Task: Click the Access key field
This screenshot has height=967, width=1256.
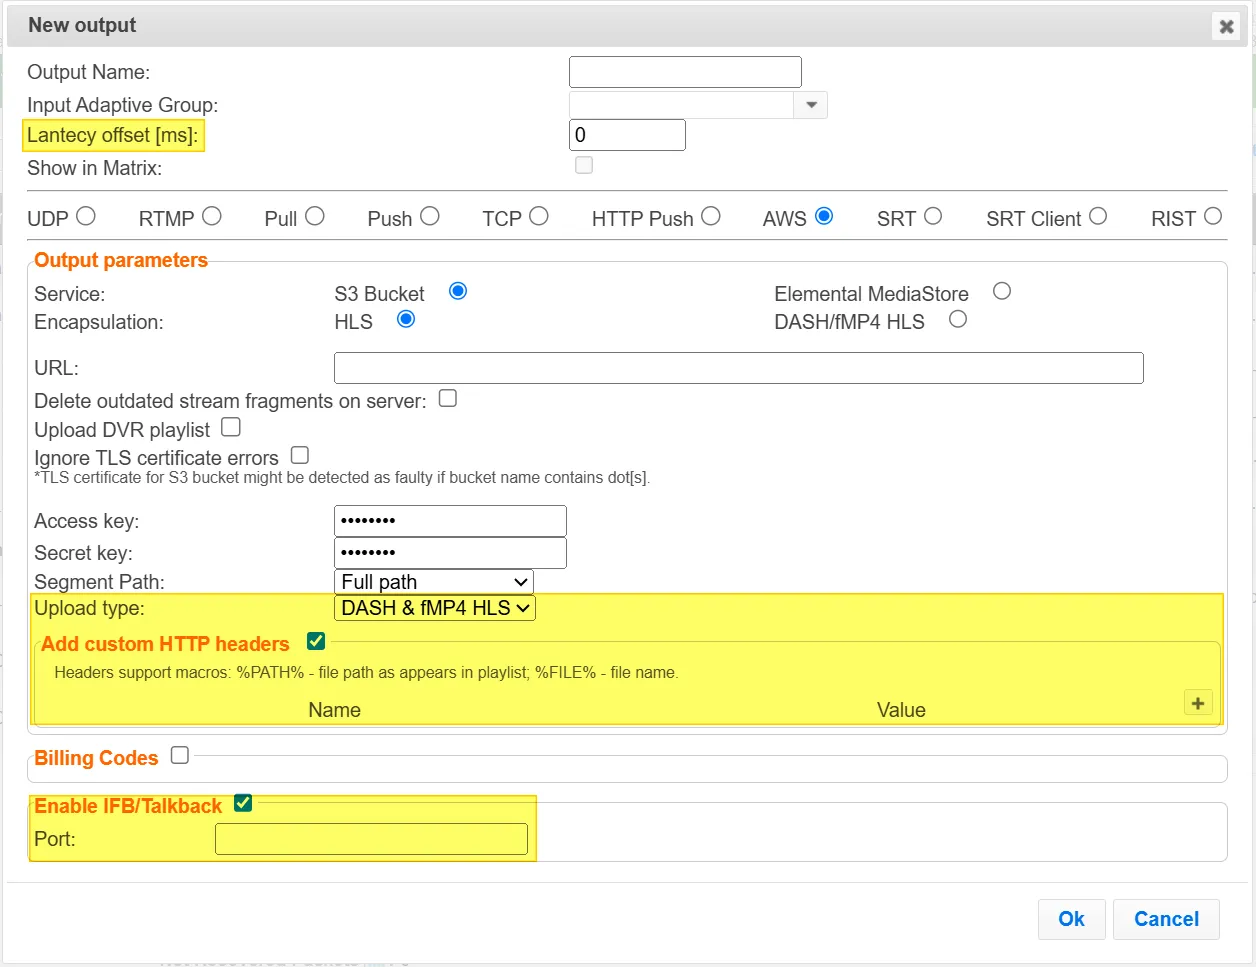Action: (450, 521)
